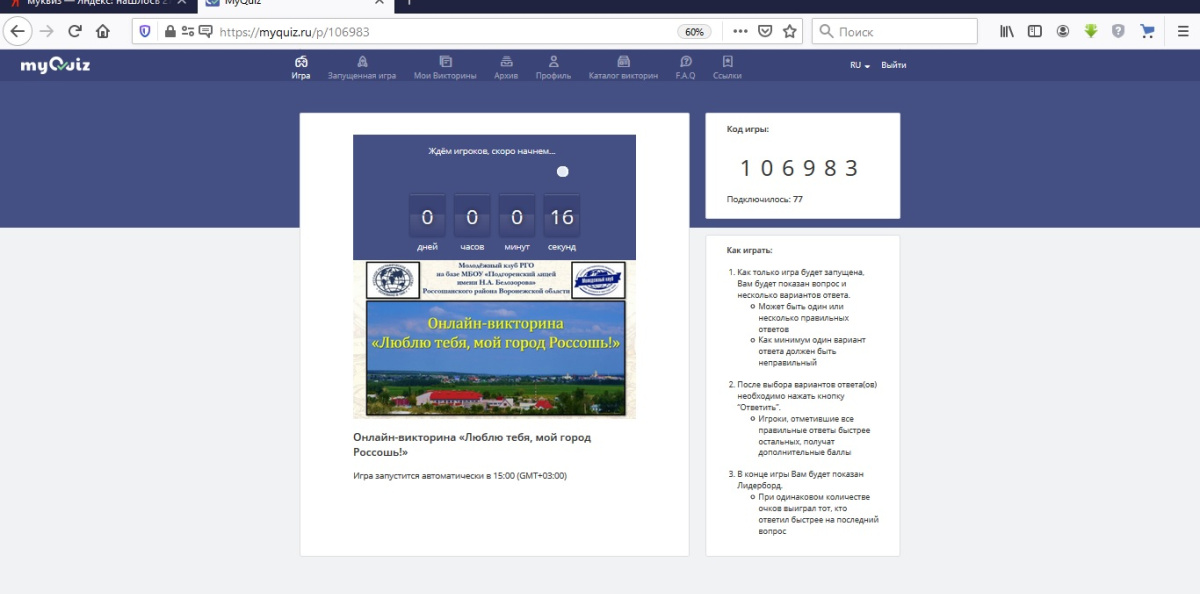Click the game code 106983
This screenshot has height=594, width=1200.
[x=801, y=168]
